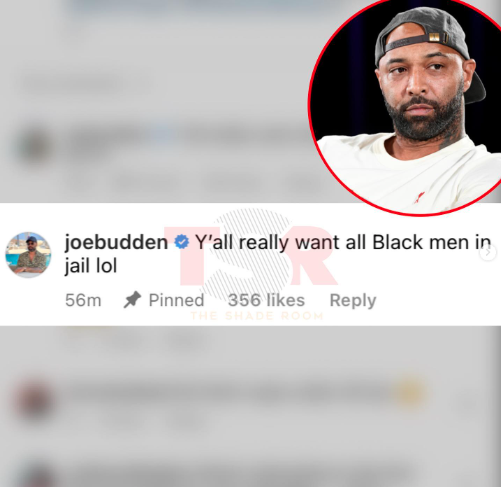Click blurred dark avatar at the bottom
501x487 pixels.
tap(37, 475)
